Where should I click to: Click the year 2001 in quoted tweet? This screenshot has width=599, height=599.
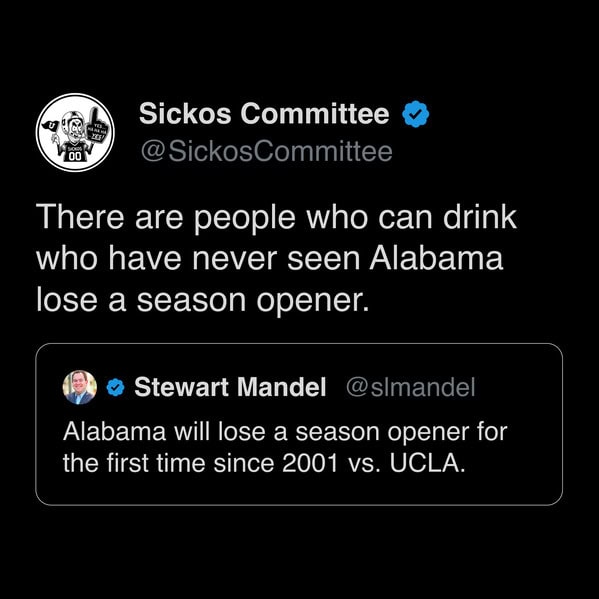[x=310, y=463]
